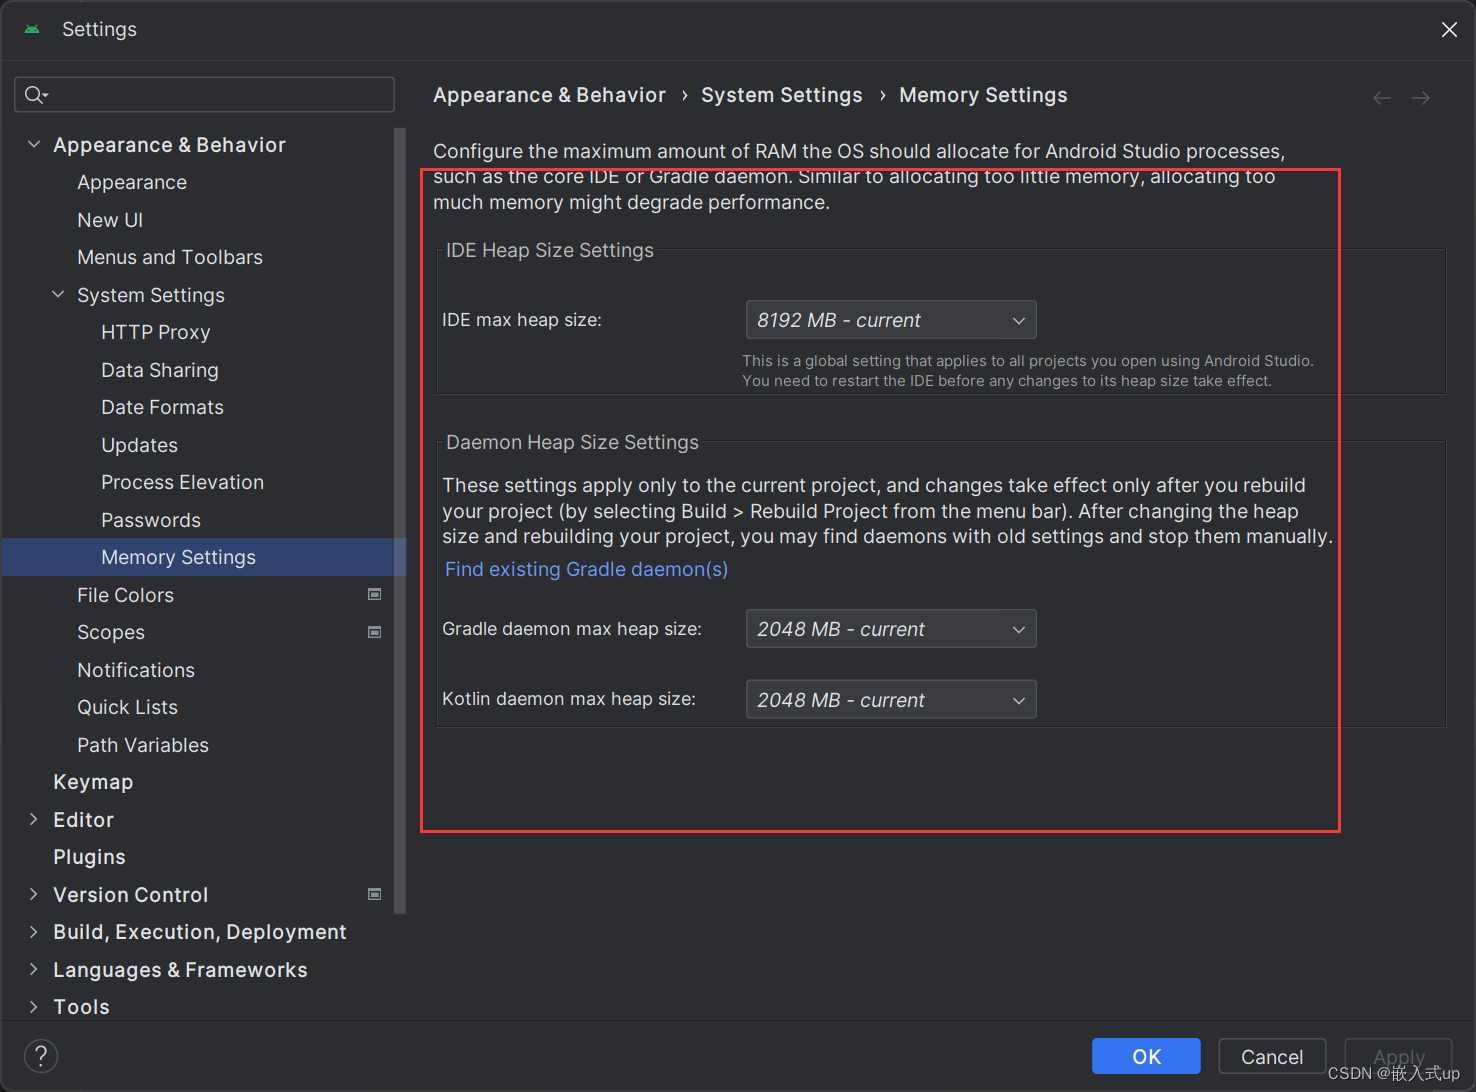Viewport: 1476px width, 1092px height.
Task: Open HTTP Proxy settings
Action: (155, 332)
